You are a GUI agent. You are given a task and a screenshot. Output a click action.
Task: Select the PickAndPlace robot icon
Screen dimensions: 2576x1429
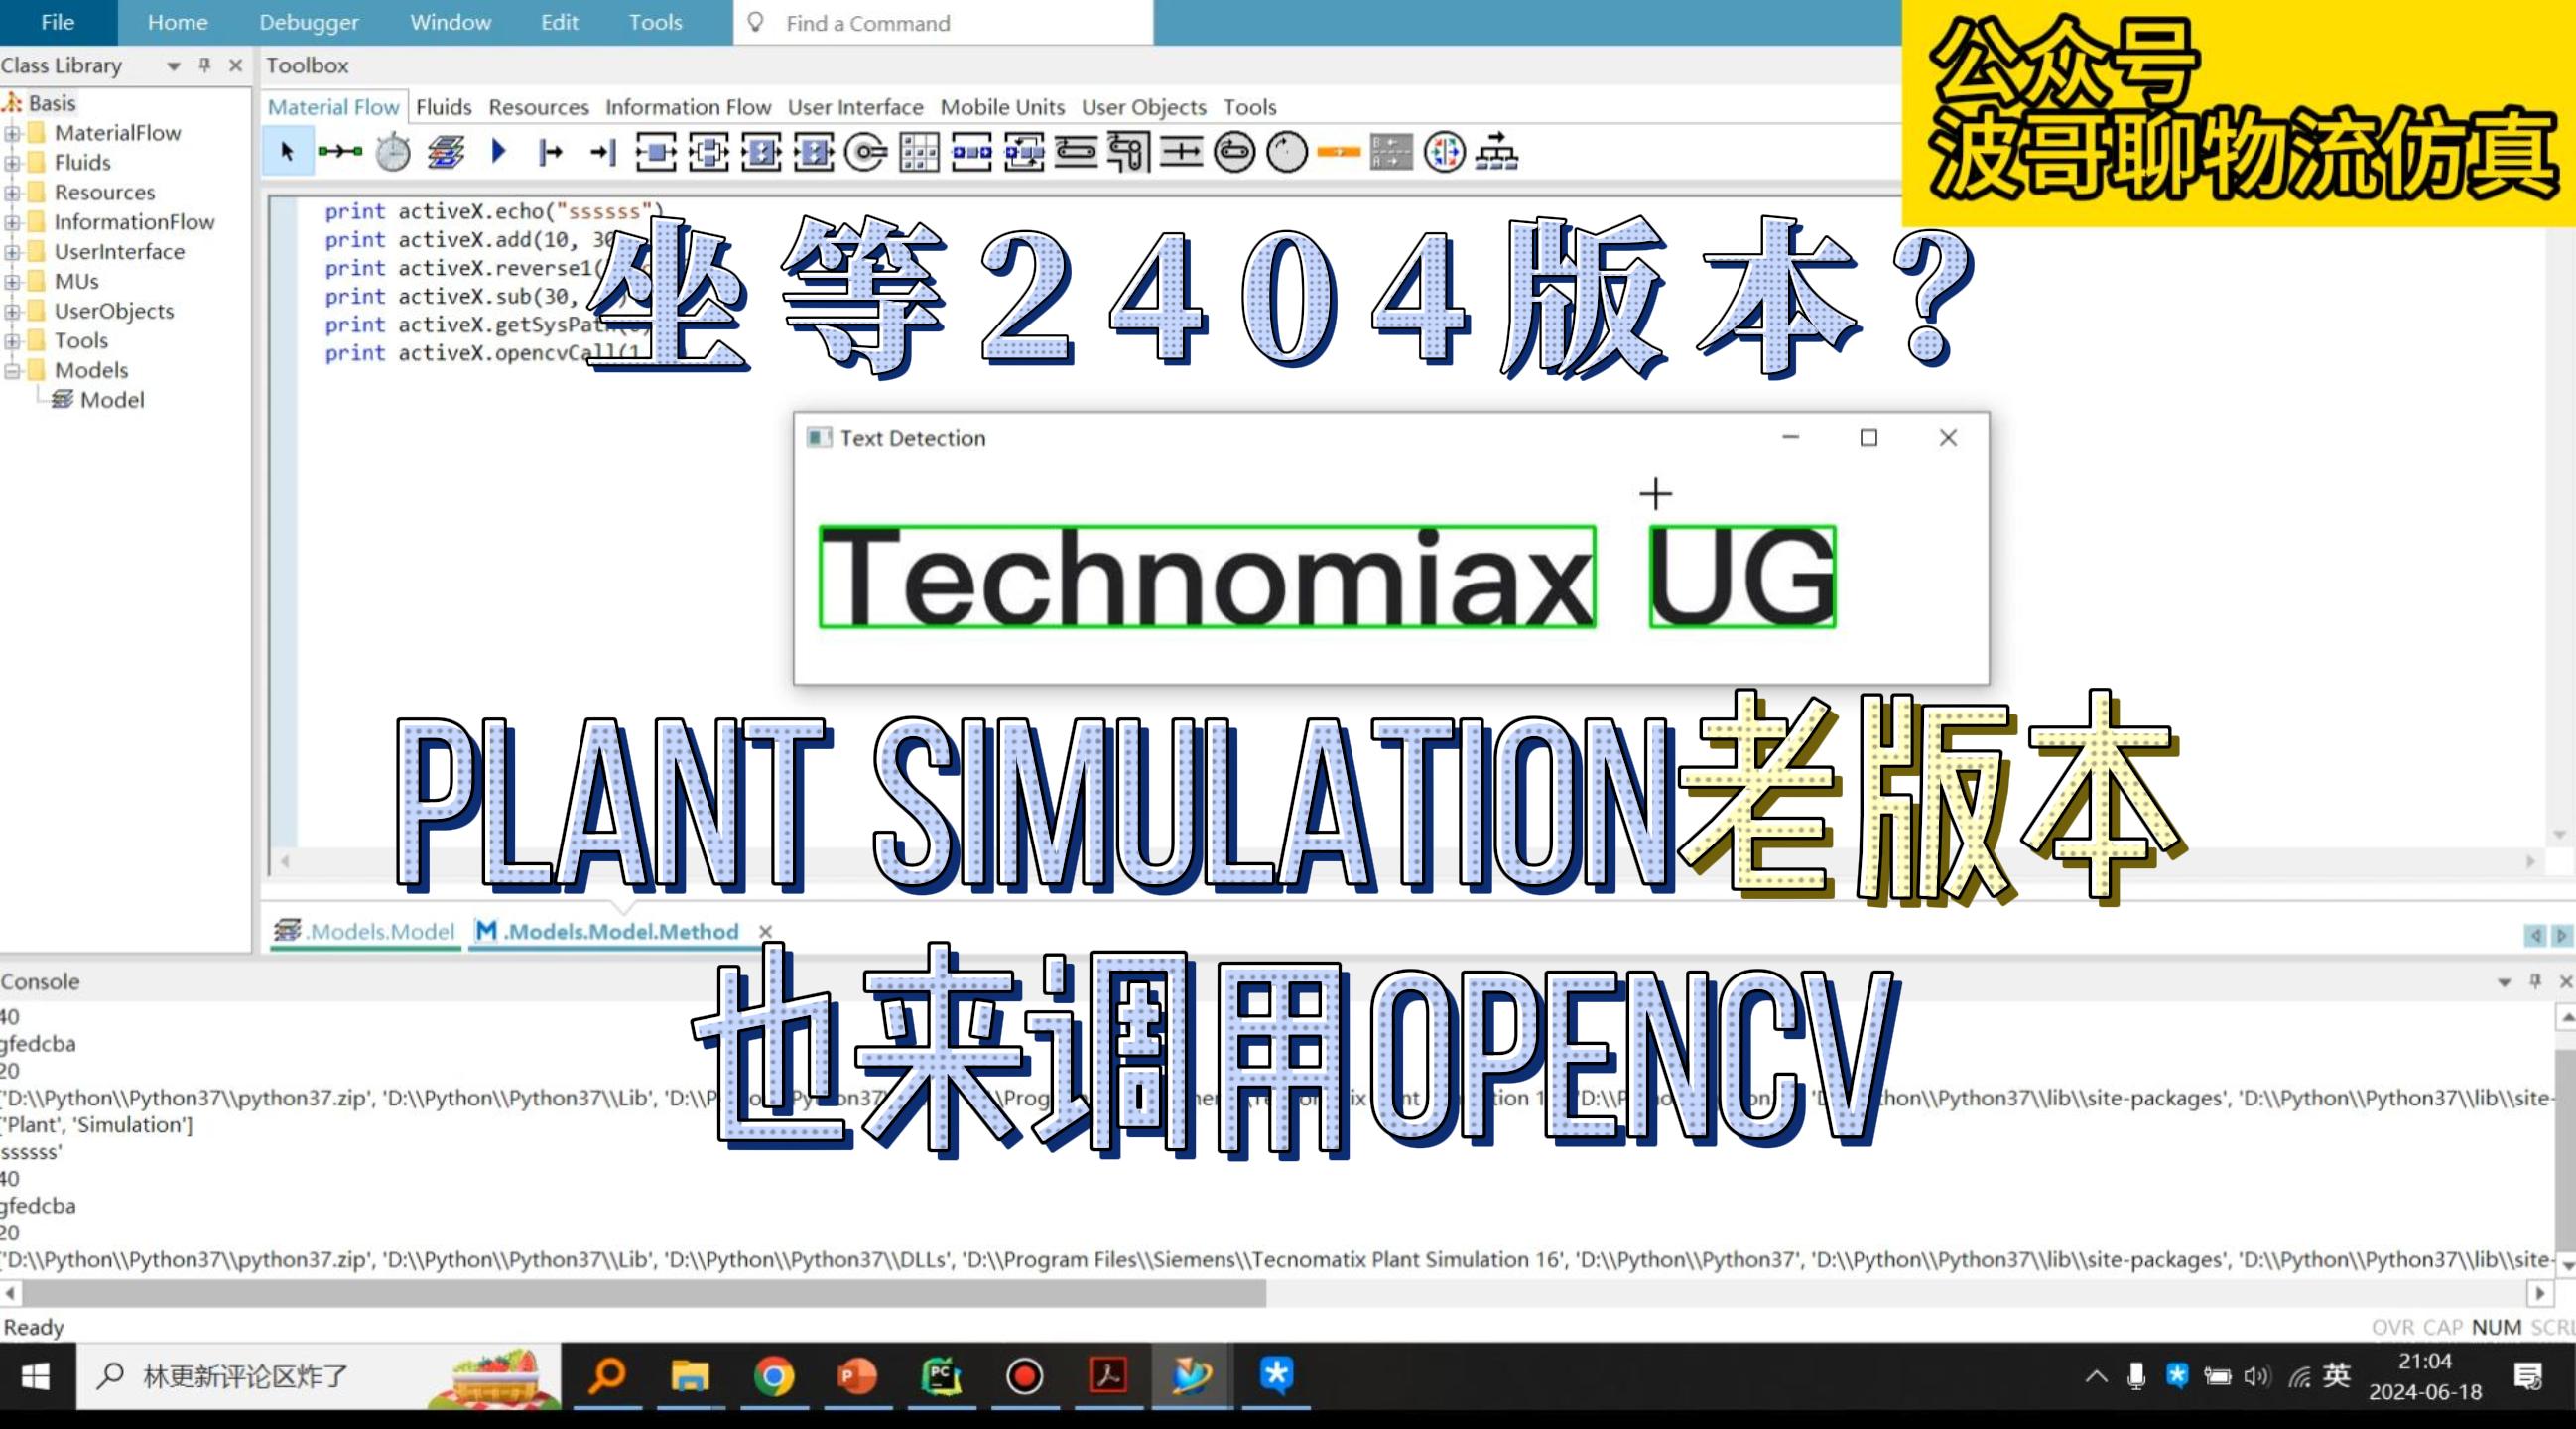point(866,152)
